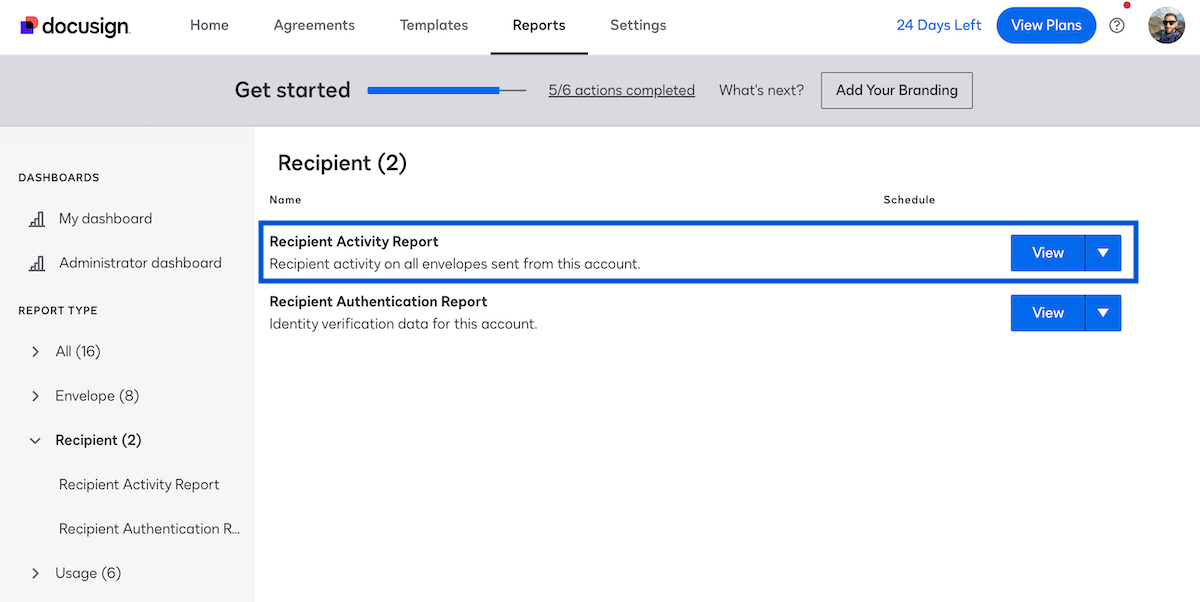Open the Administrator dashboard
Viewport: 1200px width, 602px height.
point(138,262)
